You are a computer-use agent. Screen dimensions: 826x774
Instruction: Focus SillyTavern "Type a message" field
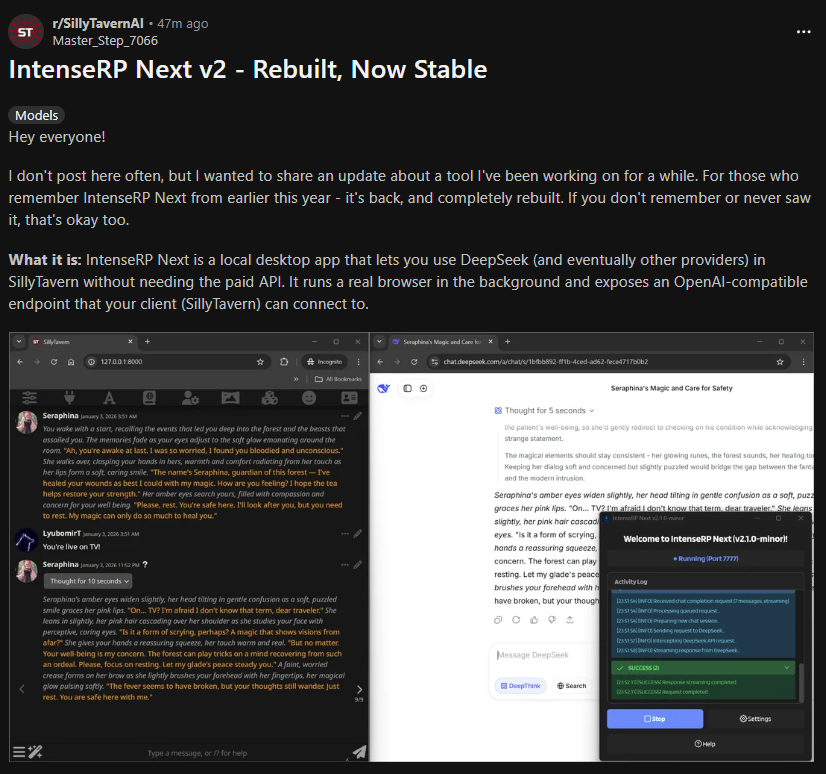coord(197,753)
